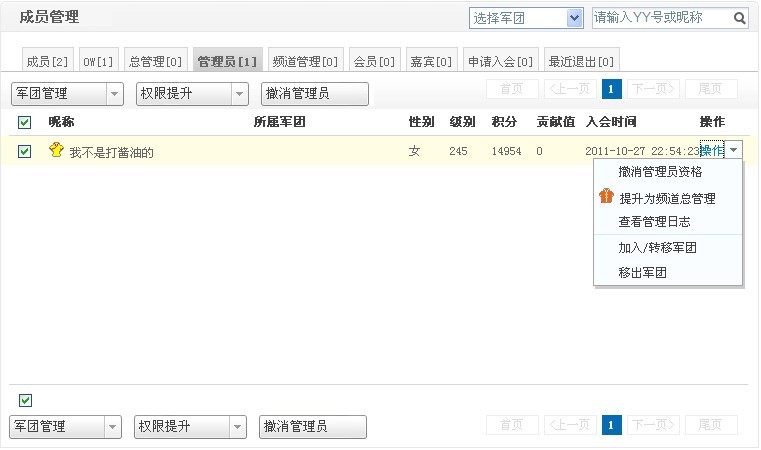Expand the top 权限提升 dropdown
Viewport: 761px width, 450px height.
click(239, 94)
